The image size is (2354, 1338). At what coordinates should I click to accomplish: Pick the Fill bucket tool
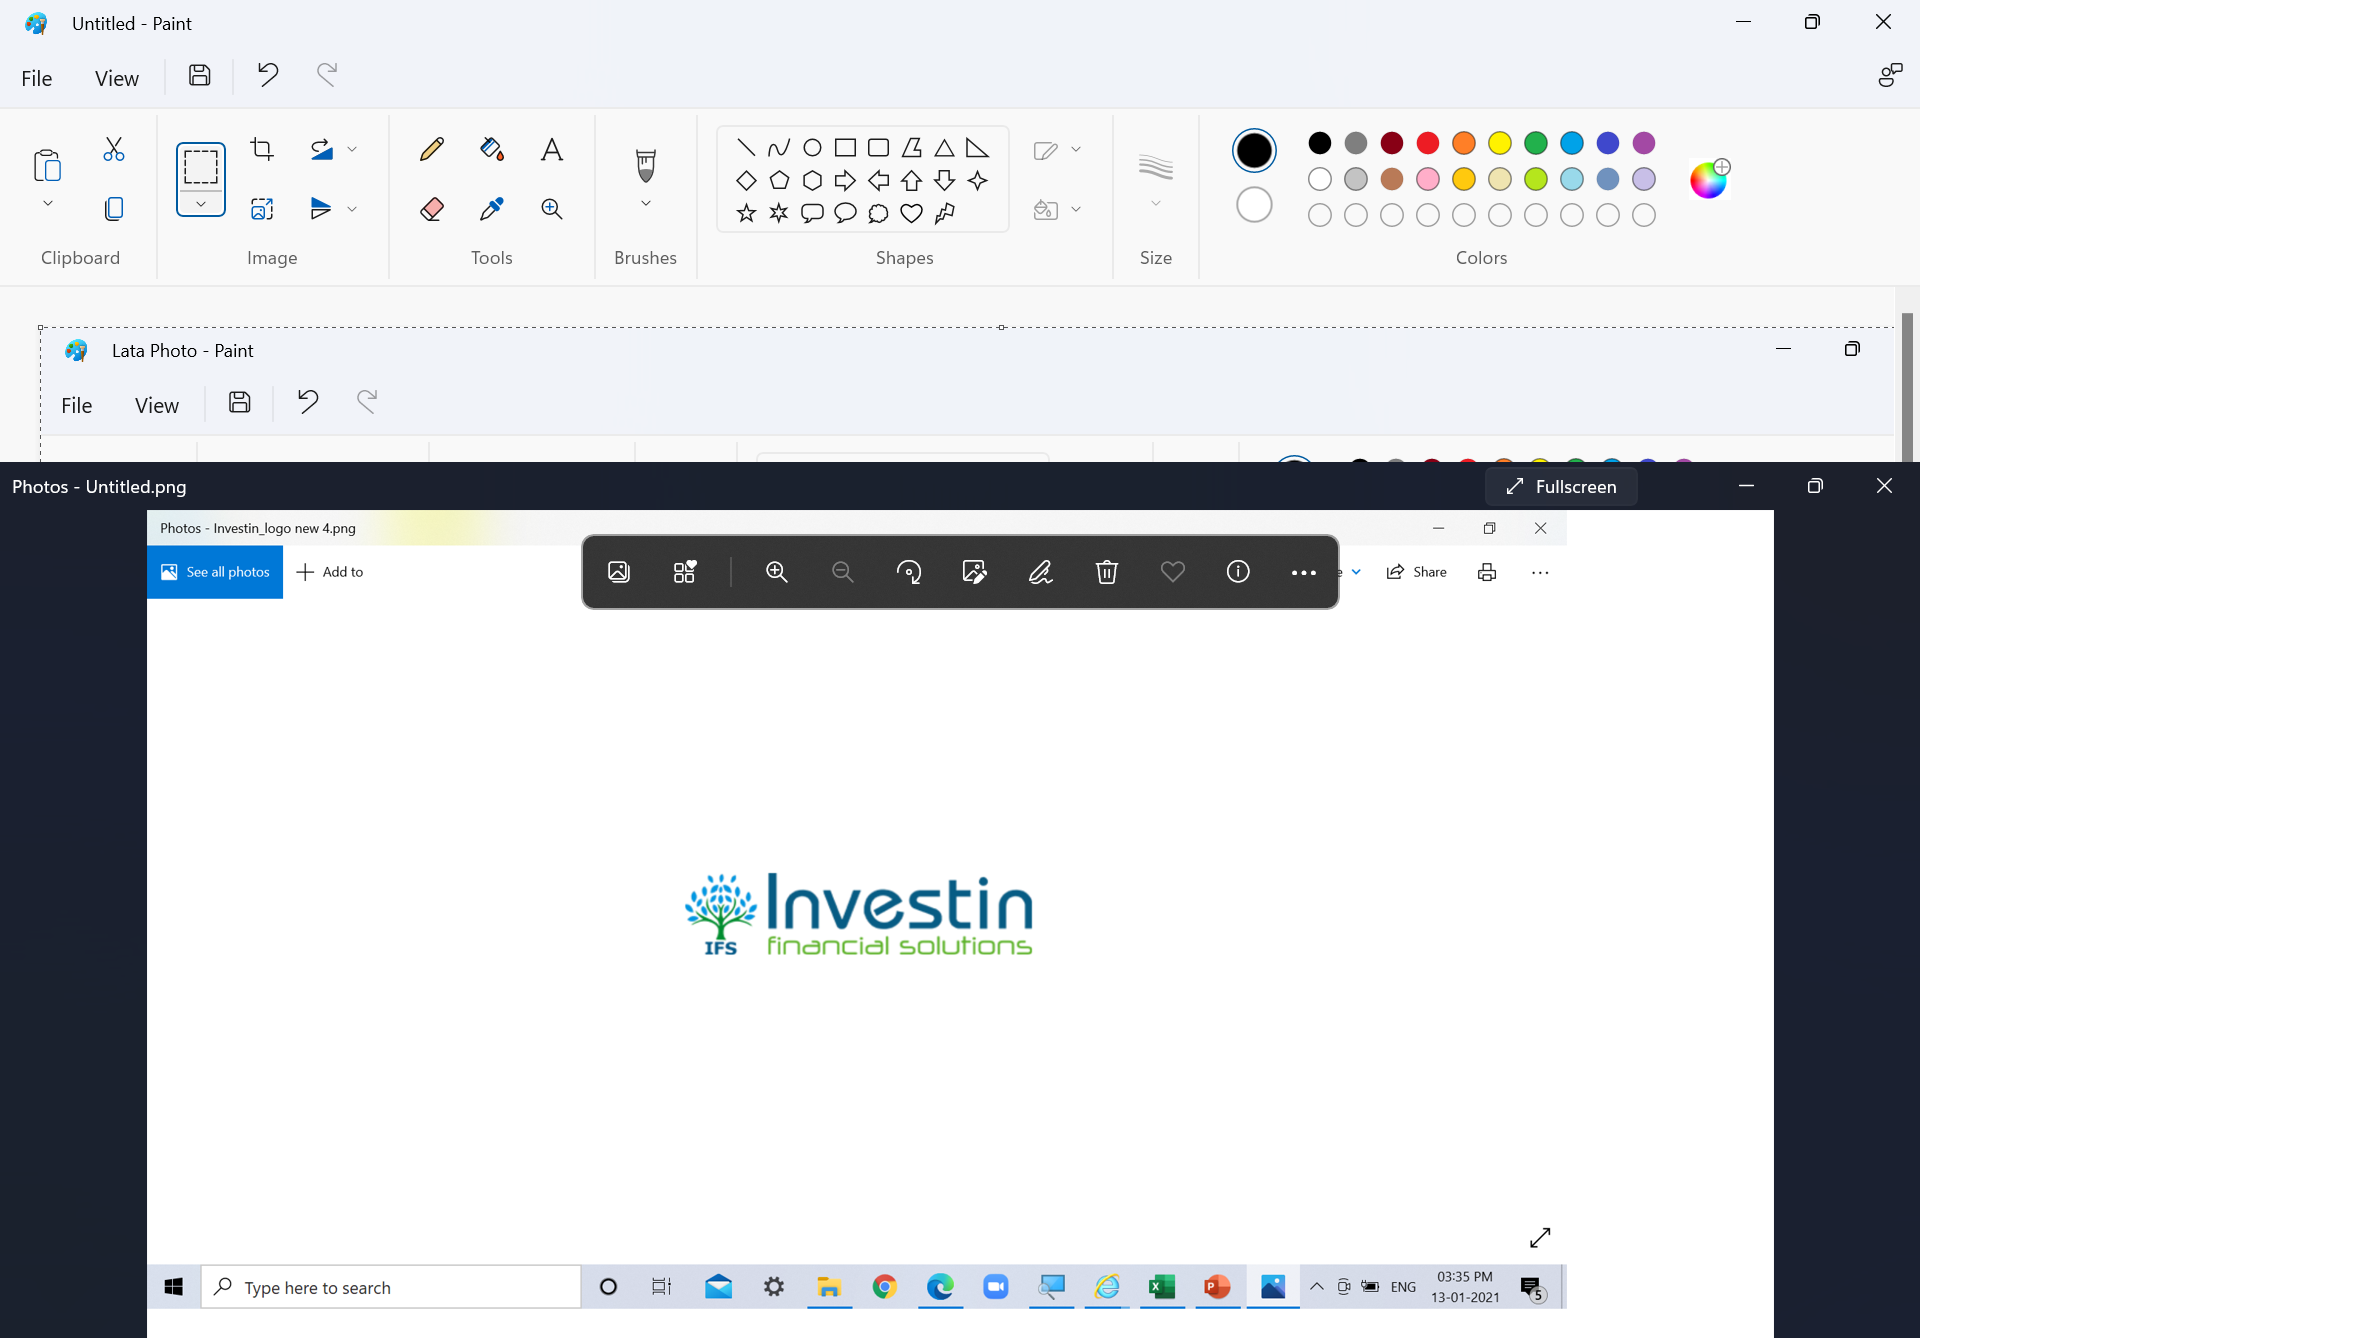(491, 149)
